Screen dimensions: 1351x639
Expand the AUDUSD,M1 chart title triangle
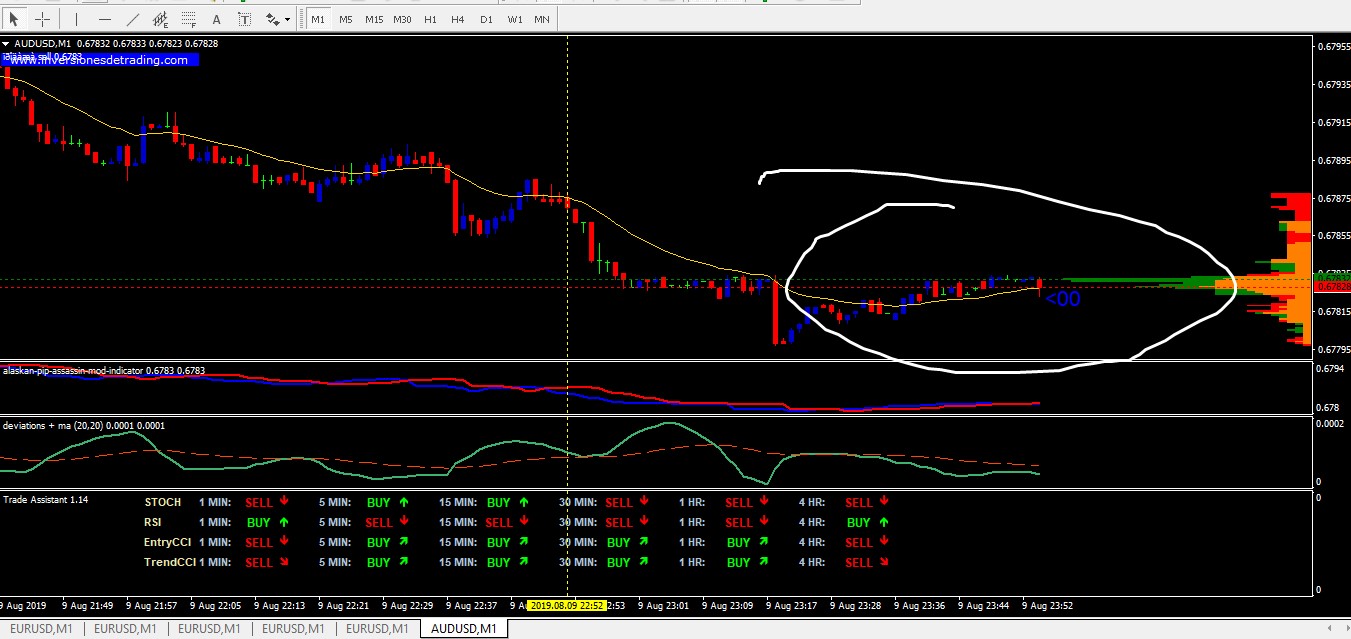coord(6,44)
